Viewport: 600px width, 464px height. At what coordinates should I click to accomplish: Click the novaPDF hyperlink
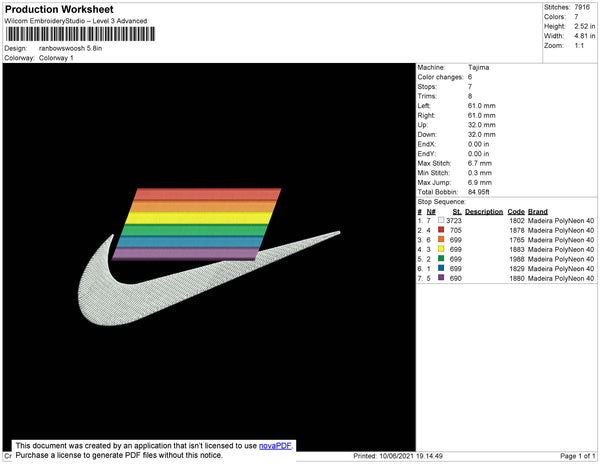[275, 446]
